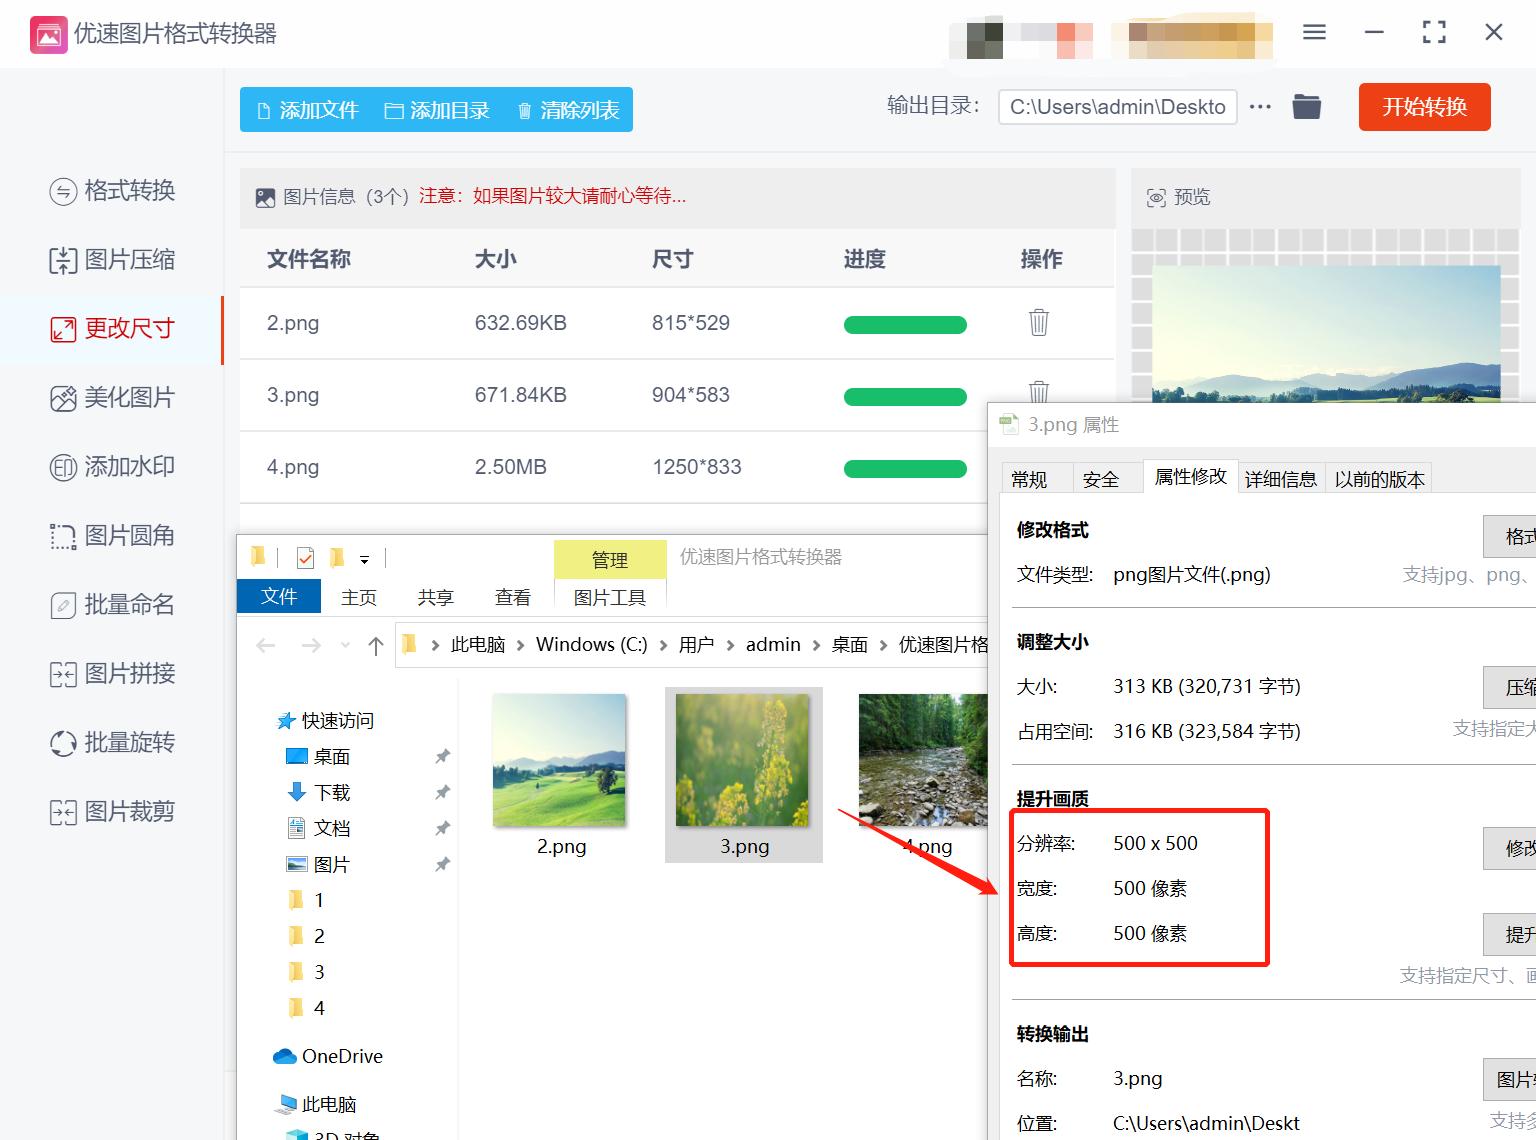Screen dimensions: 1536x1140
Task: Open the output folder browser icon
Action: click(x=1307, y=106)
